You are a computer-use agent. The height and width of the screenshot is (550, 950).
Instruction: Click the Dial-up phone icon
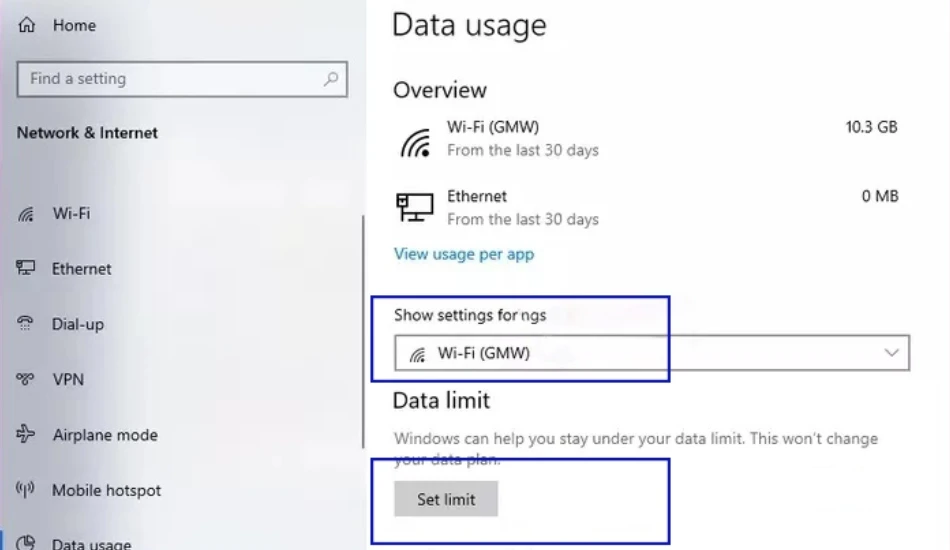pyautogui.click(x=25, y=323)
